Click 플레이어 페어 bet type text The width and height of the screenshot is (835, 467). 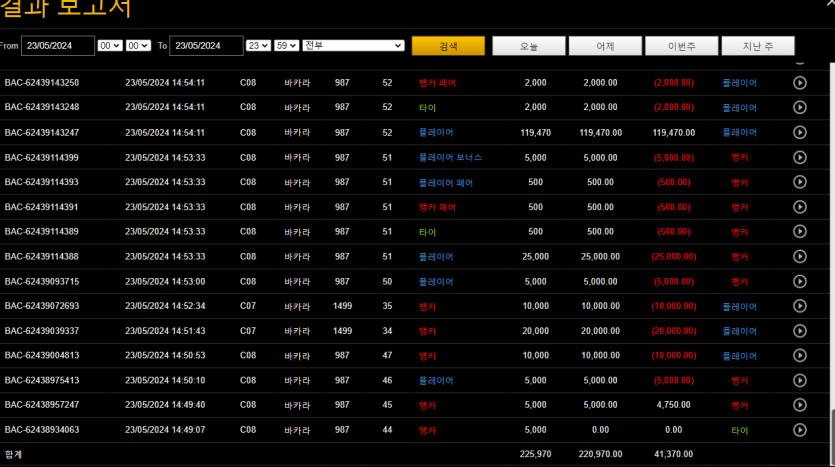click(446, 183)
